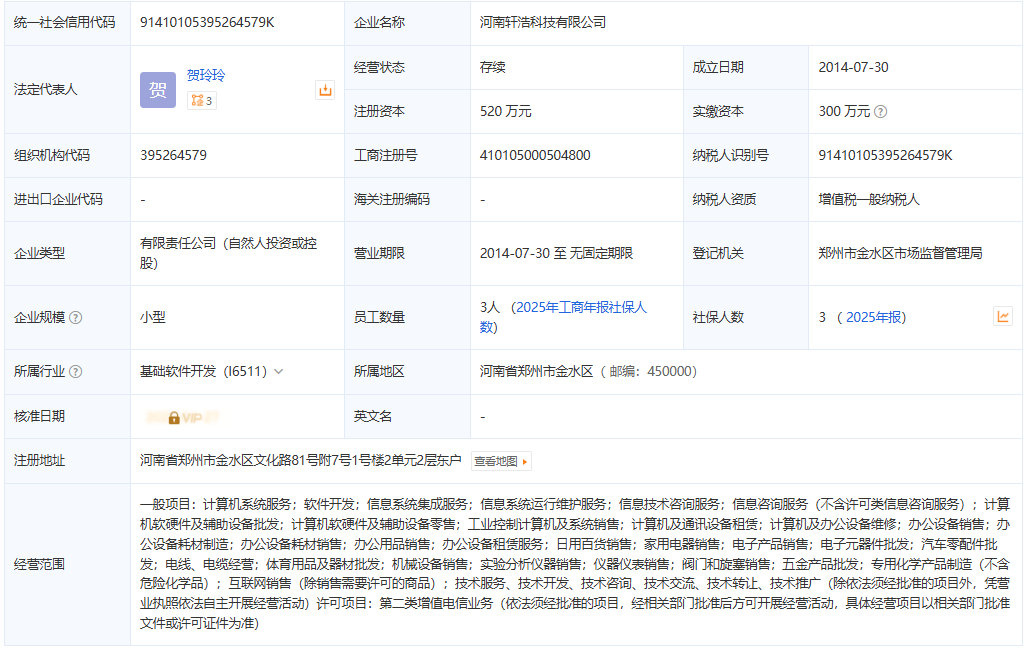Screen dimensions: 1026x653
Task: Select the registered address text
Action: (300, 461)
